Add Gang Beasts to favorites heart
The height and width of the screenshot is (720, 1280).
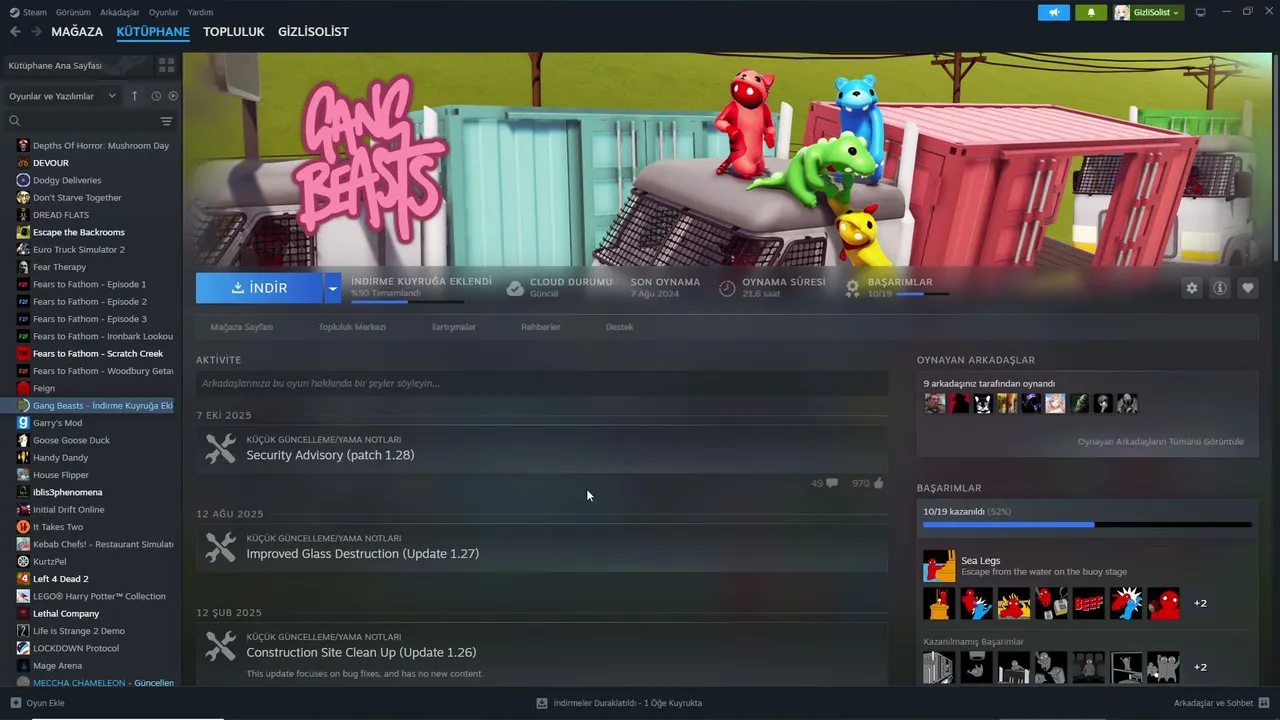[x=1248, y=288]
